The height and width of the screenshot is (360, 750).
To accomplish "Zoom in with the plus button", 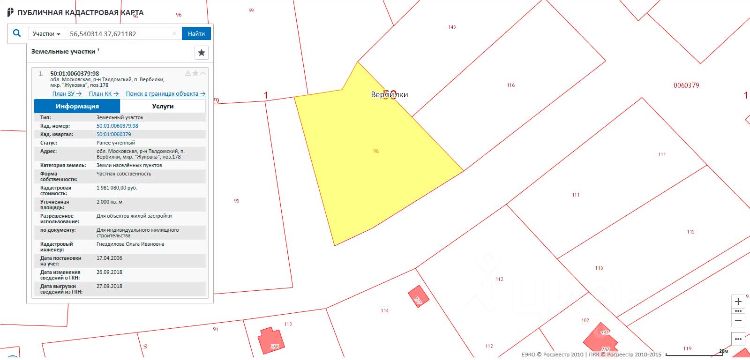I will (739, 301).
